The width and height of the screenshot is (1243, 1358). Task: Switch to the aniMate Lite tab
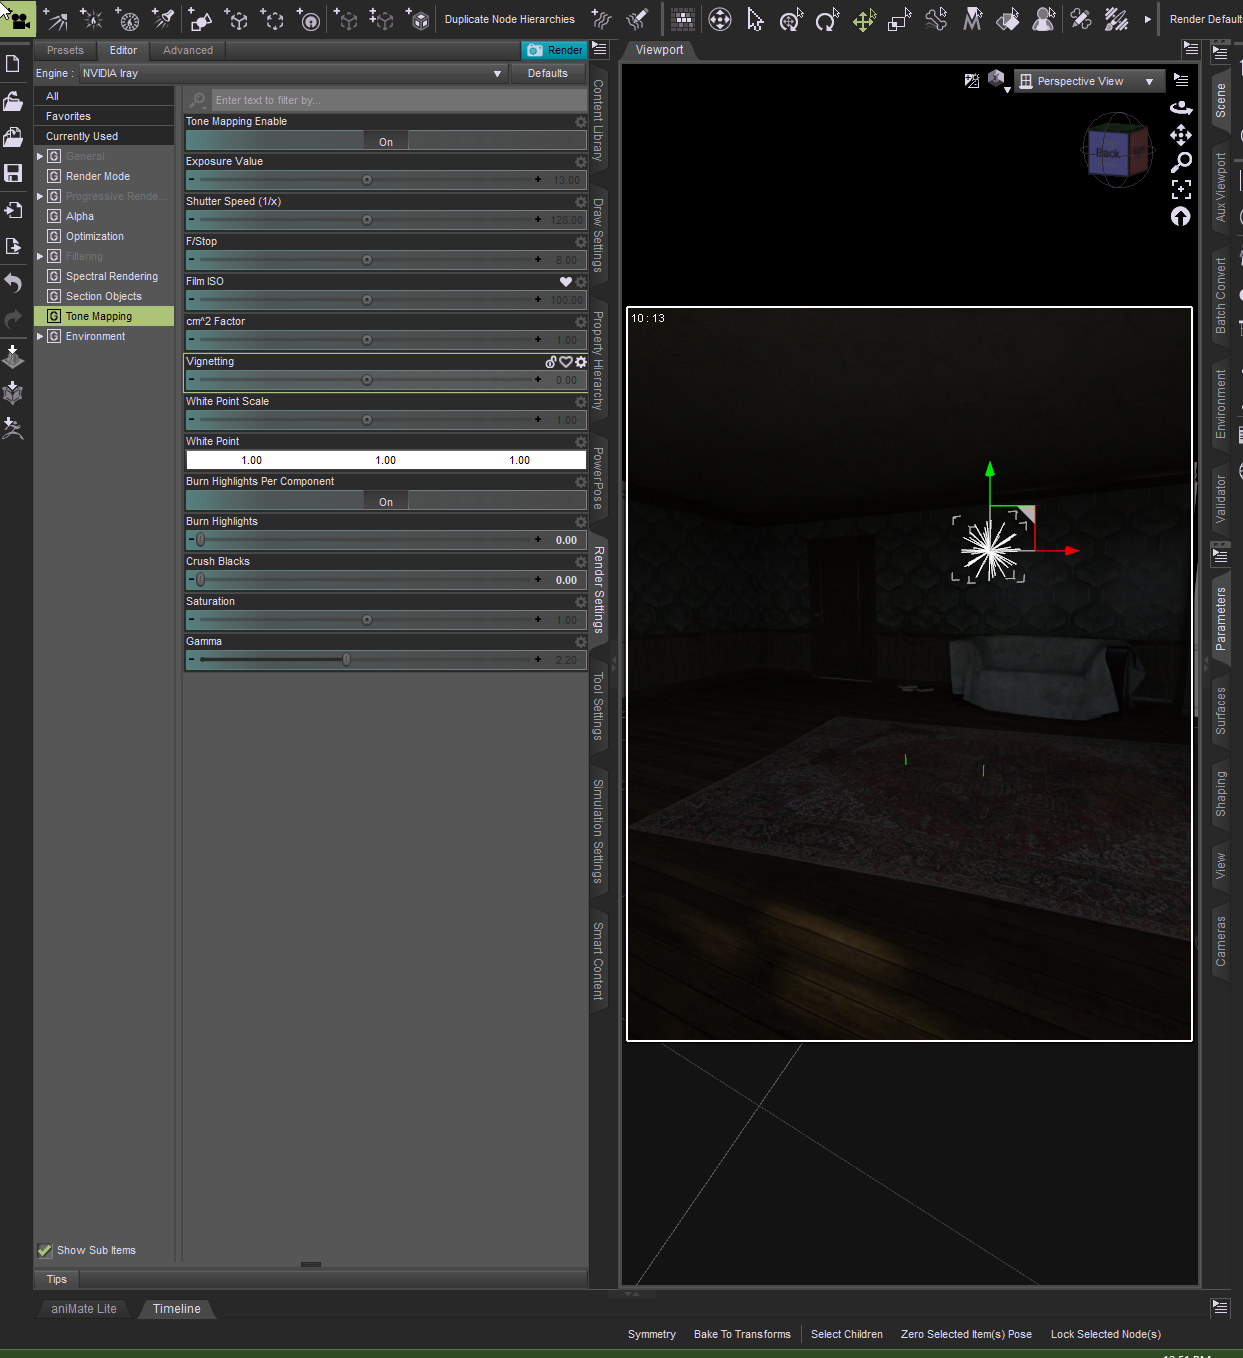(x=84, y=1308)
